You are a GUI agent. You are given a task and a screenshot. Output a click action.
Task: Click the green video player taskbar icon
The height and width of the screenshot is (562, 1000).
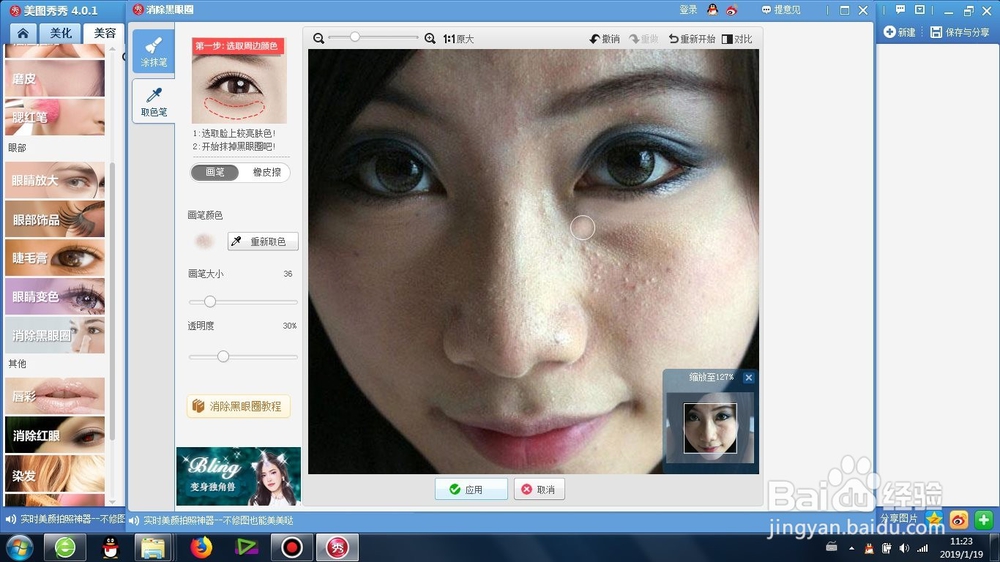(x=246, y=547)
